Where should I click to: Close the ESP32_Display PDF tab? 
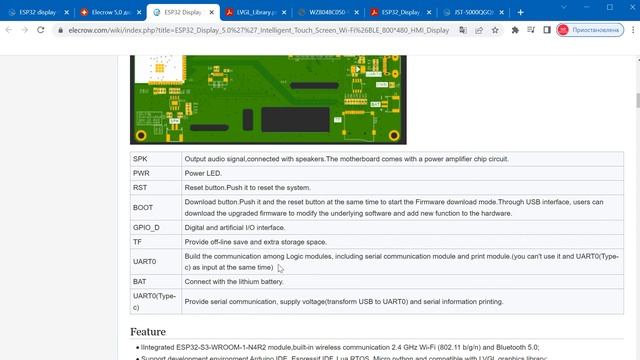click(x=429, y=12)
